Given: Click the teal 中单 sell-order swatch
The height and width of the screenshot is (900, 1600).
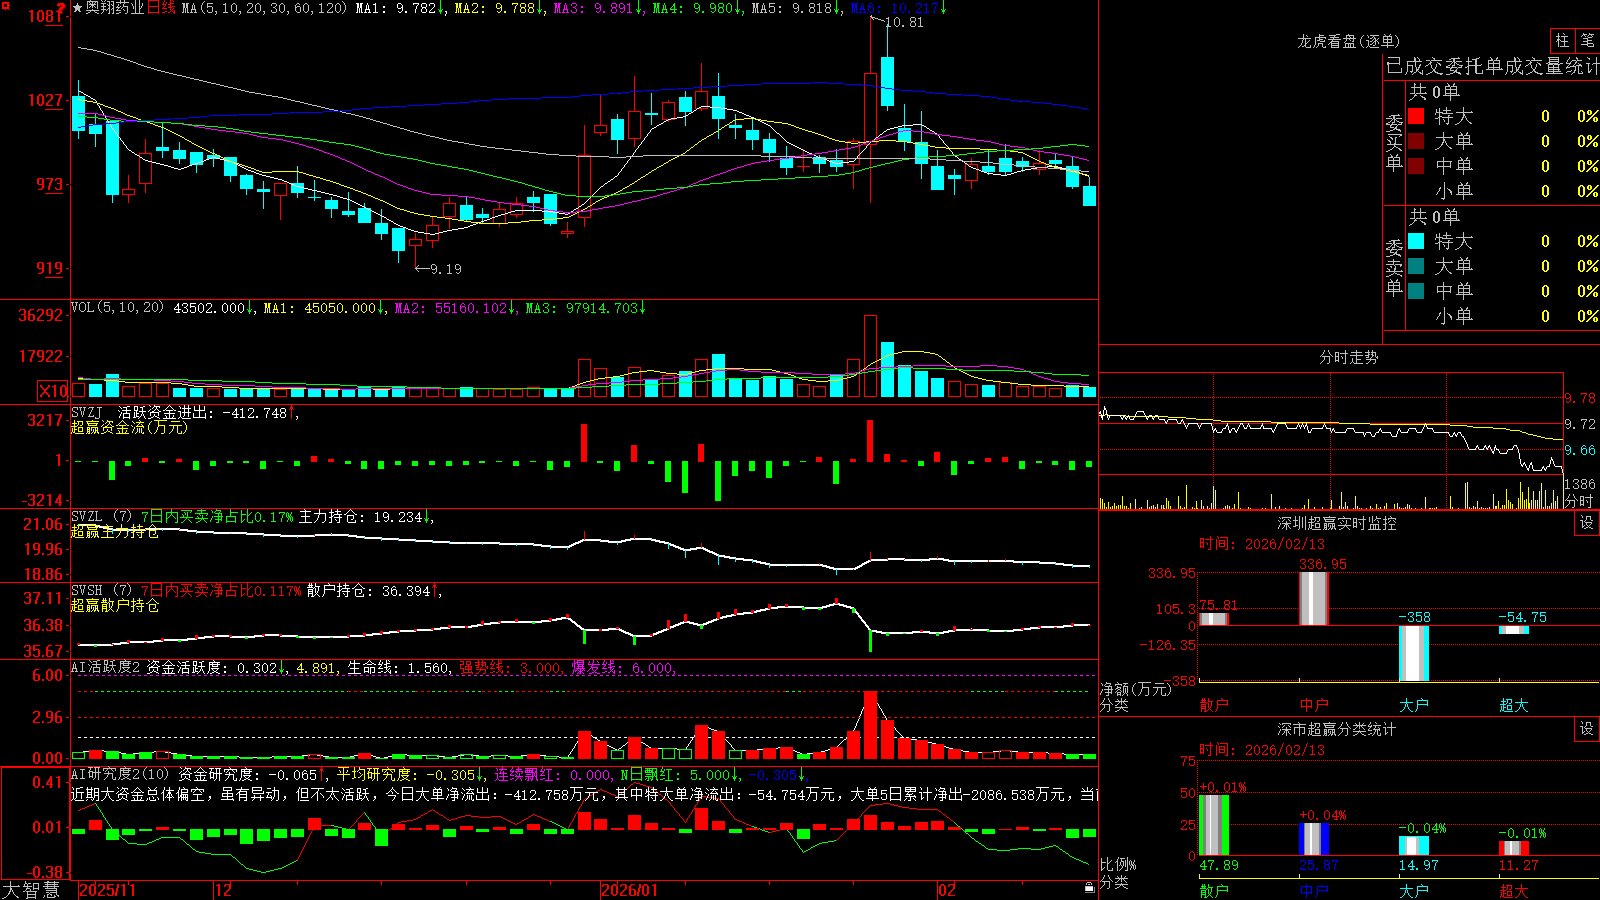Looking at the screenshot, I should tap(1416, 291).
